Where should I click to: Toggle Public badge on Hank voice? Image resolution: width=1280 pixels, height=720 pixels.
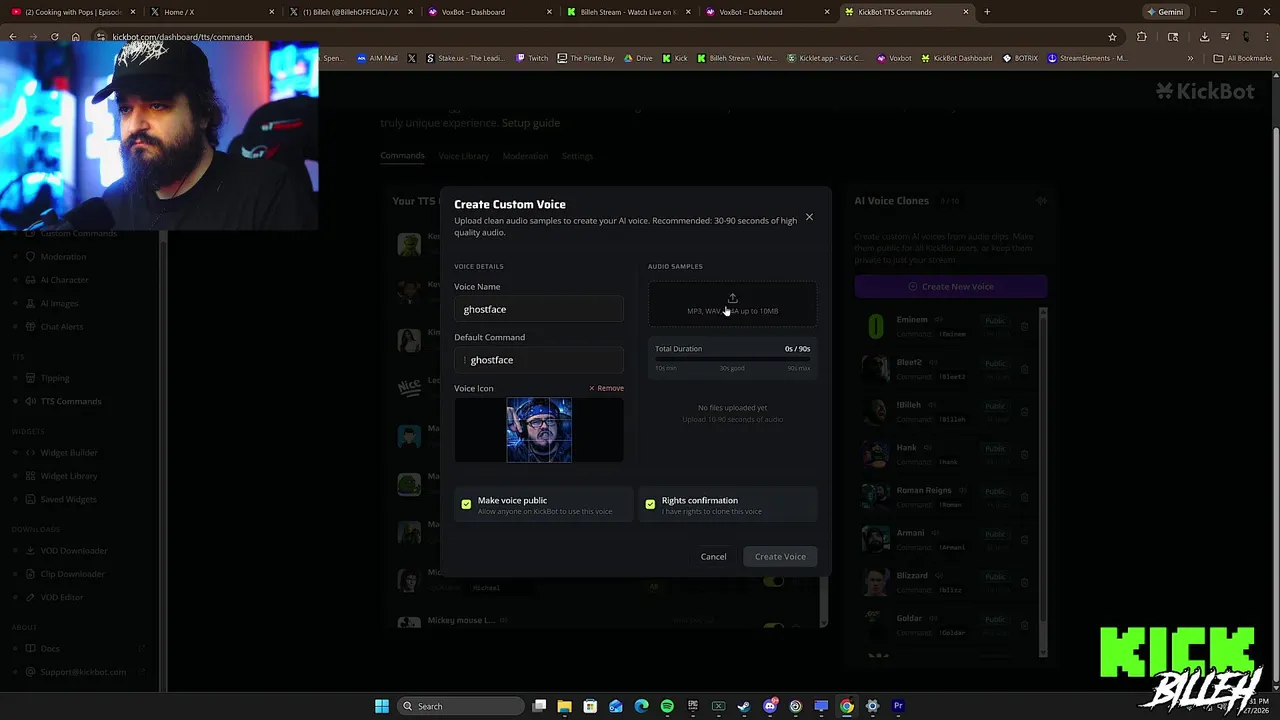pos(995,449)
